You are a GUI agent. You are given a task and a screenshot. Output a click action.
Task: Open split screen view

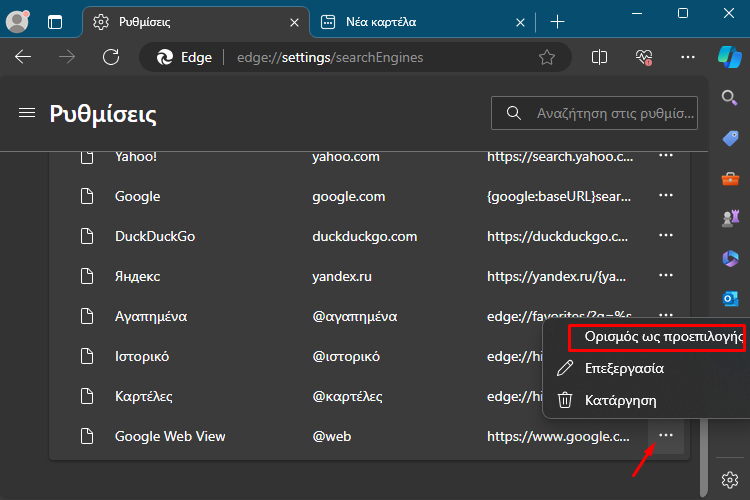[599, 57]
